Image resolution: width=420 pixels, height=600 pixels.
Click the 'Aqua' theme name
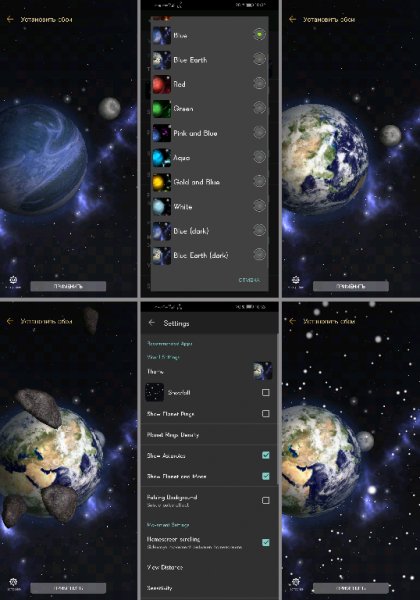click(x=182, y=158)
